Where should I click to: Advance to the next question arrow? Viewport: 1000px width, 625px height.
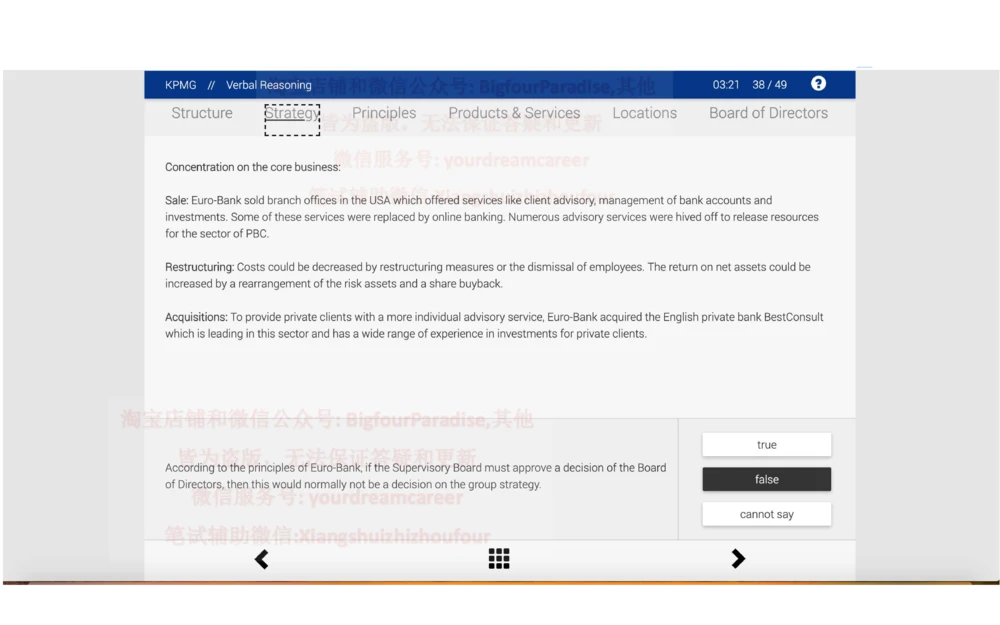(x=738, y=559)
